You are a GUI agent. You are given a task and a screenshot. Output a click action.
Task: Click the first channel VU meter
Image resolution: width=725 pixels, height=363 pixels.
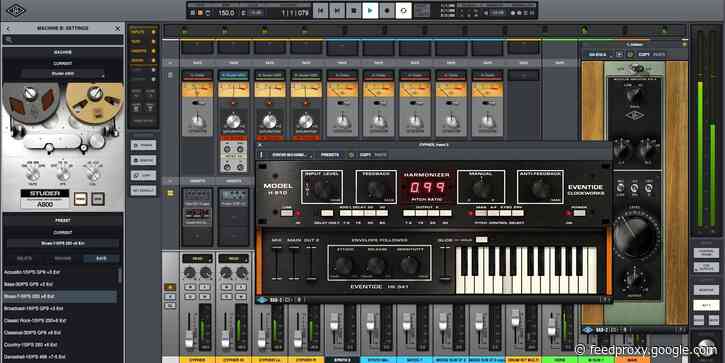click(197, 89)
